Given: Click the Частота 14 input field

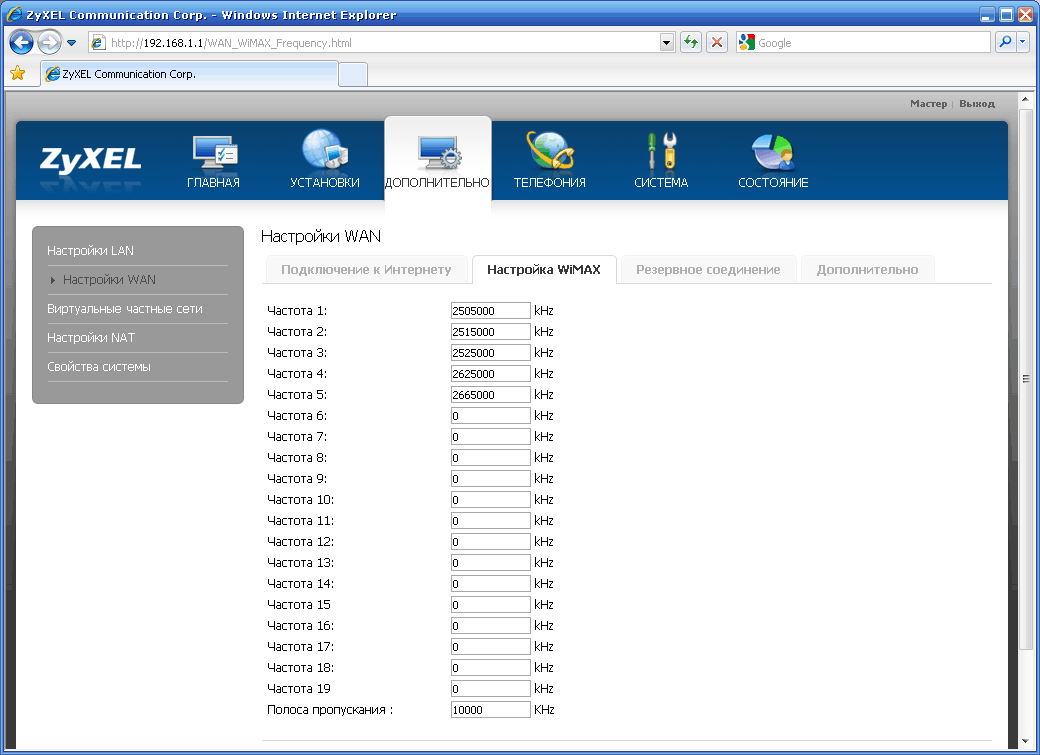Looking at the screenshot, I should coord(490,584).
